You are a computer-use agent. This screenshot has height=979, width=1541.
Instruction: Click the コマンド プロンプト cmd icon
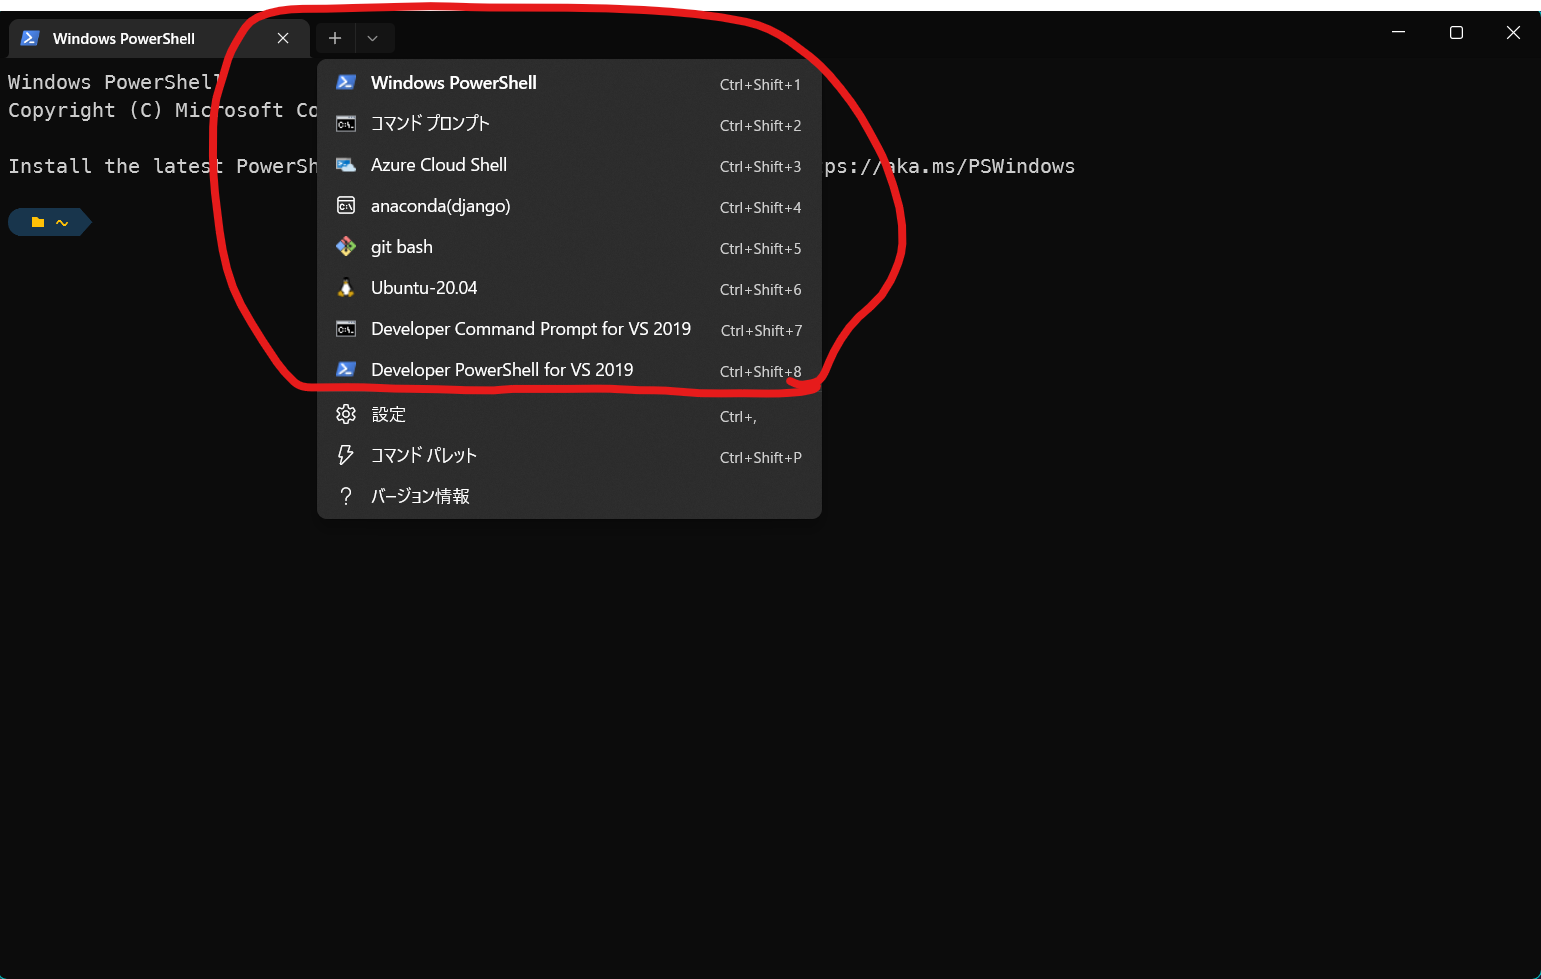(346, 124)
